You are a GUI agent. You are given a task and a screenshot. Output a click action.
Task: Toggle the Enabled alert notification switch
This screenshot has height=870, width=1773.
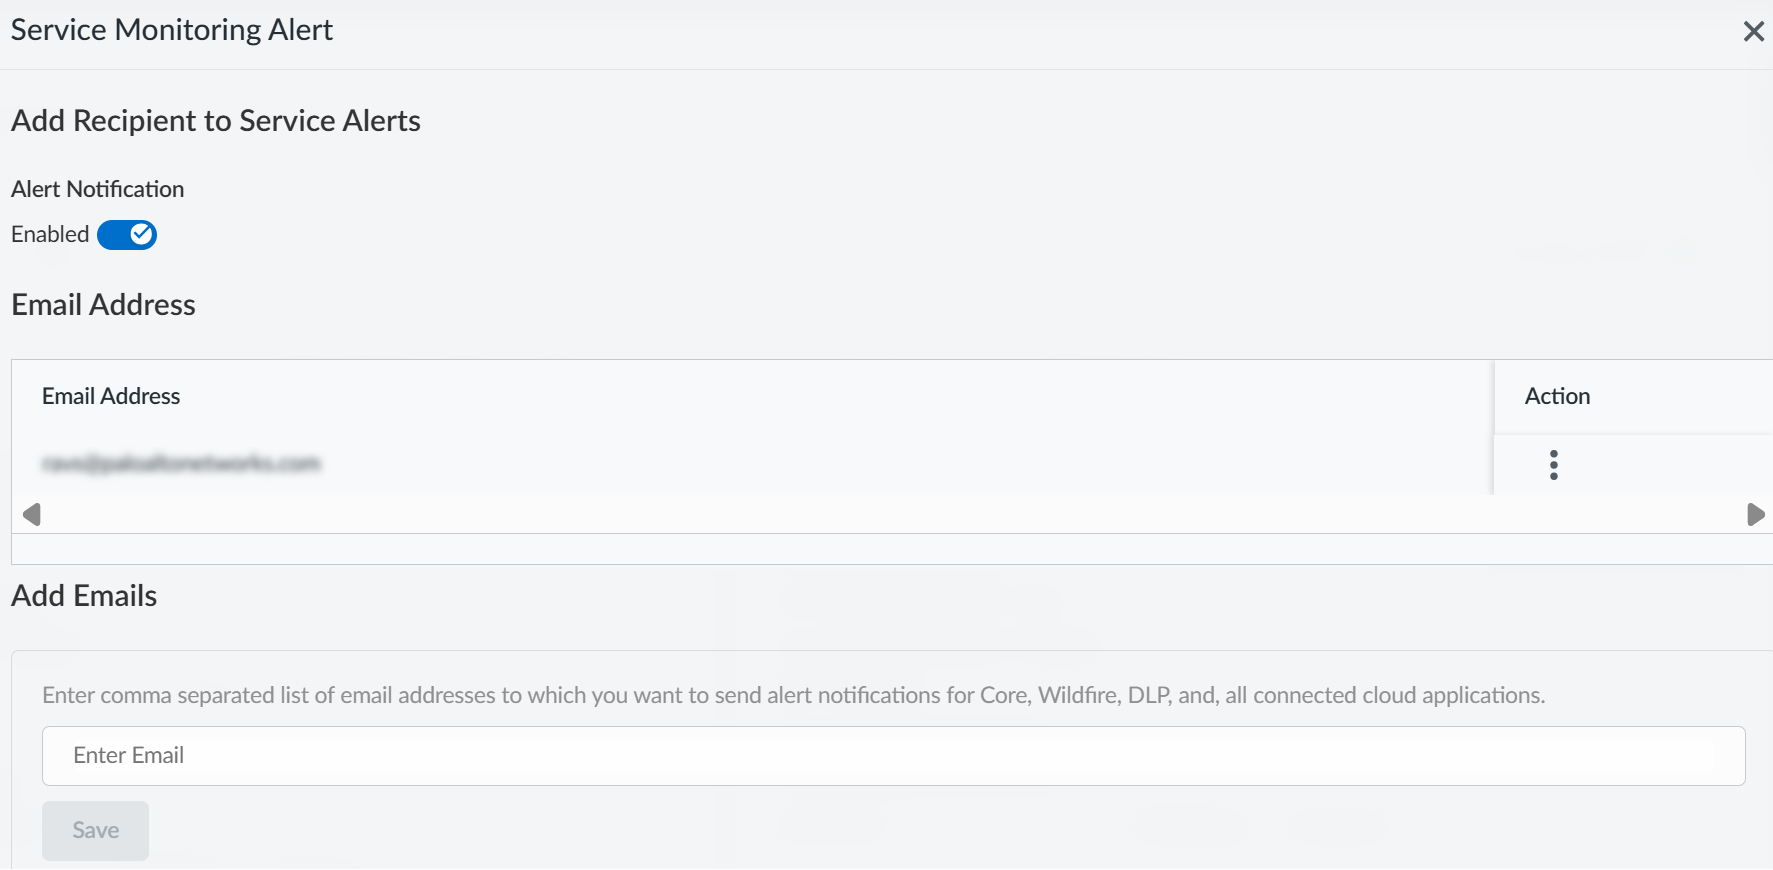point(127,235)
